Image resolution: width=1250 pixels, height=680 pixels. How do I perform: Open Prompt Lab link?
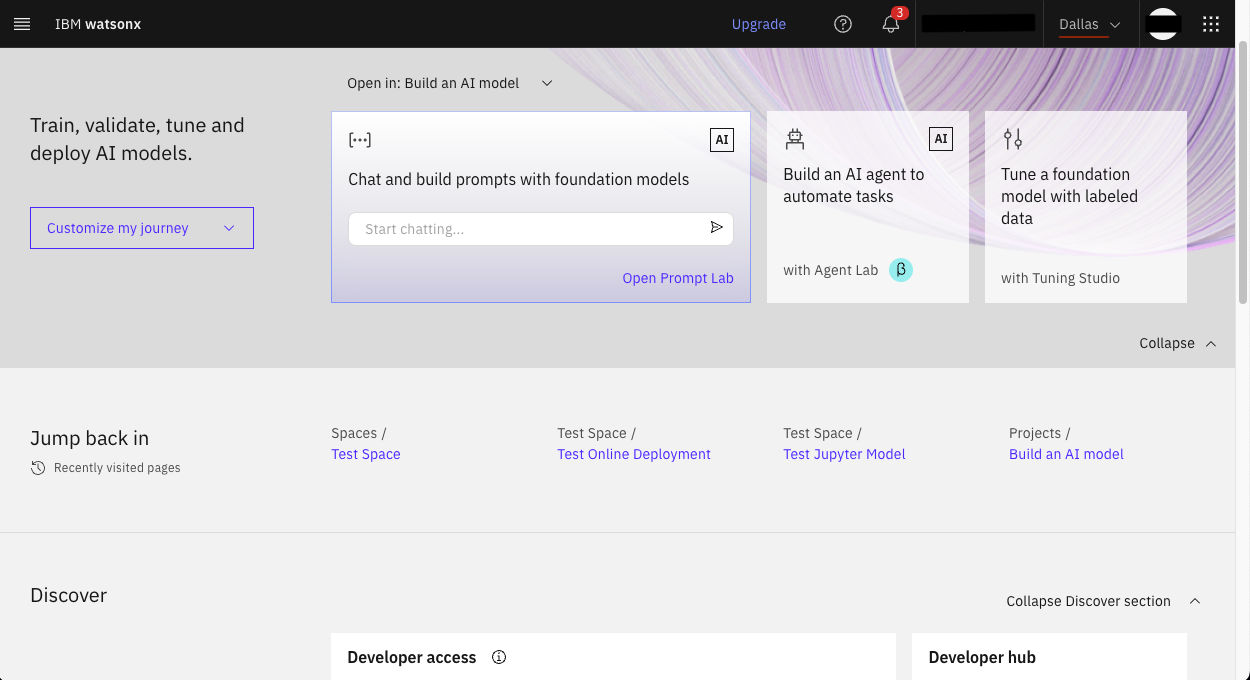click(x=678, y=278)
